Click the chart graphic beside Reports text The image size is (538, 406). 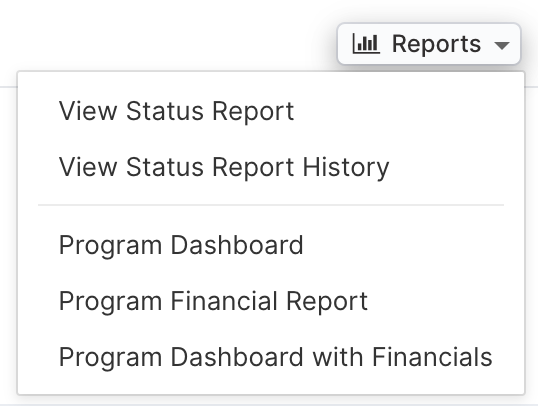pyautogui.click(x=366, y=44)
